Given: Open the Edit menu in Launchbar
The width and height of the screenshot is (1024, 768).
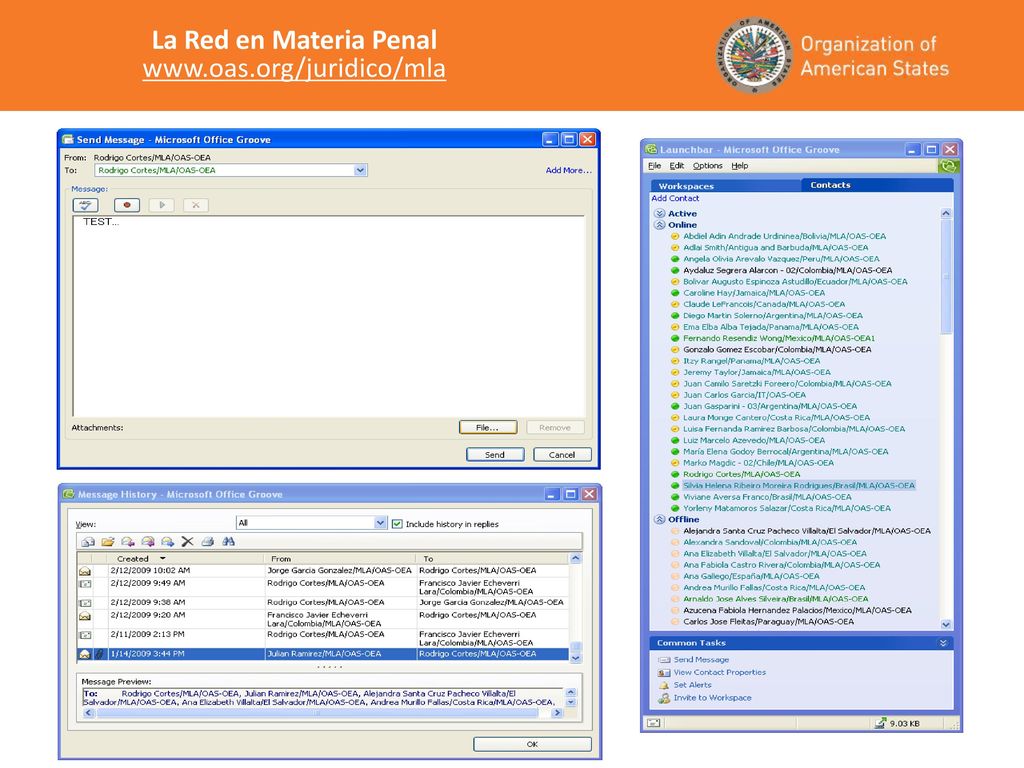Looking at the screenshot, I should tap(677, 166).
